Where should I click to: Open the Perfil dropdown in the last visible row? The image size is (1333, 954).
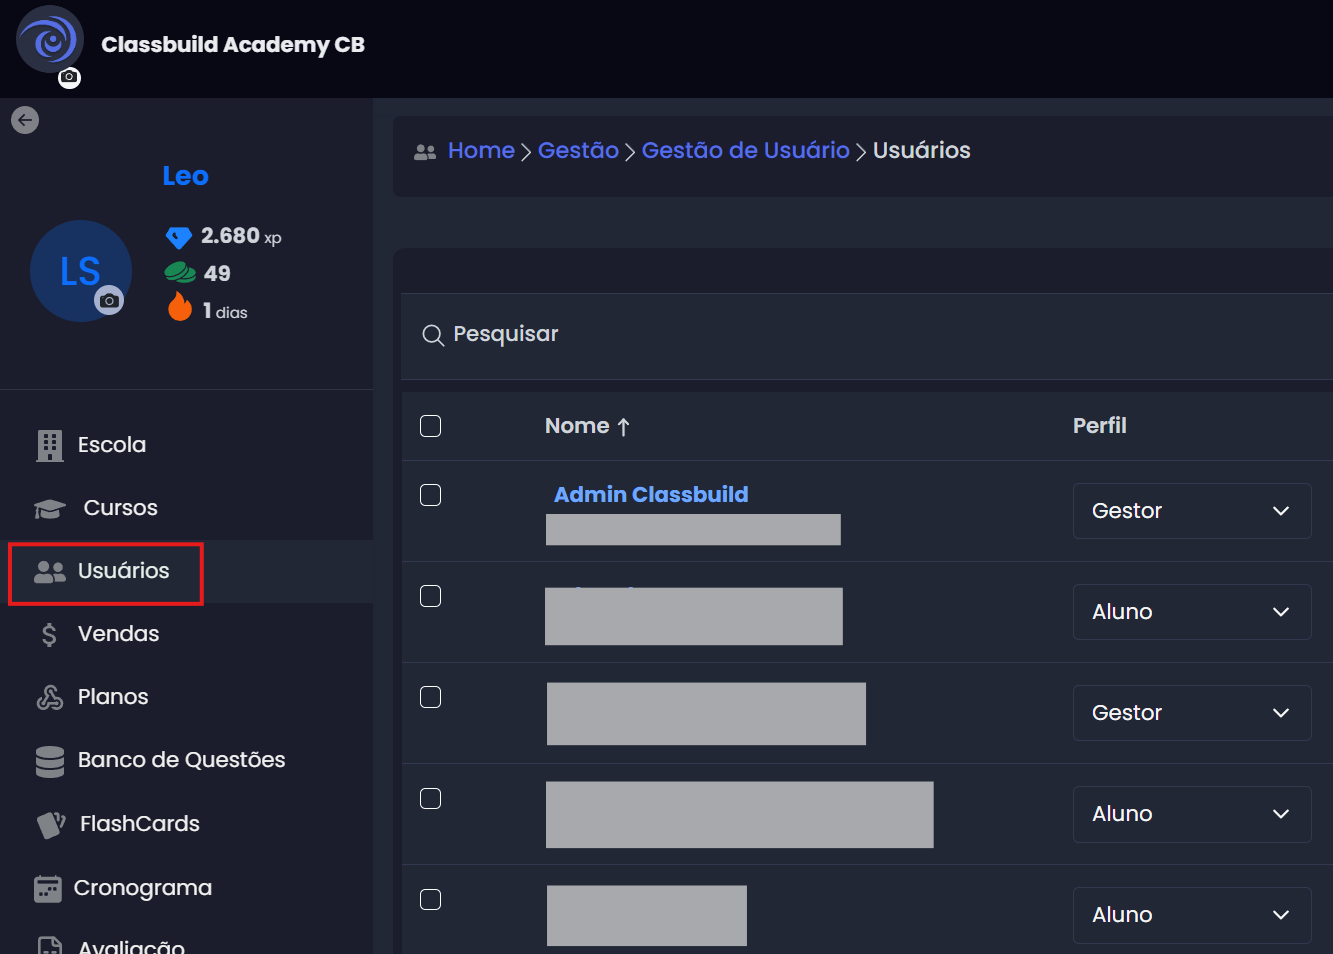(1191, 915)
